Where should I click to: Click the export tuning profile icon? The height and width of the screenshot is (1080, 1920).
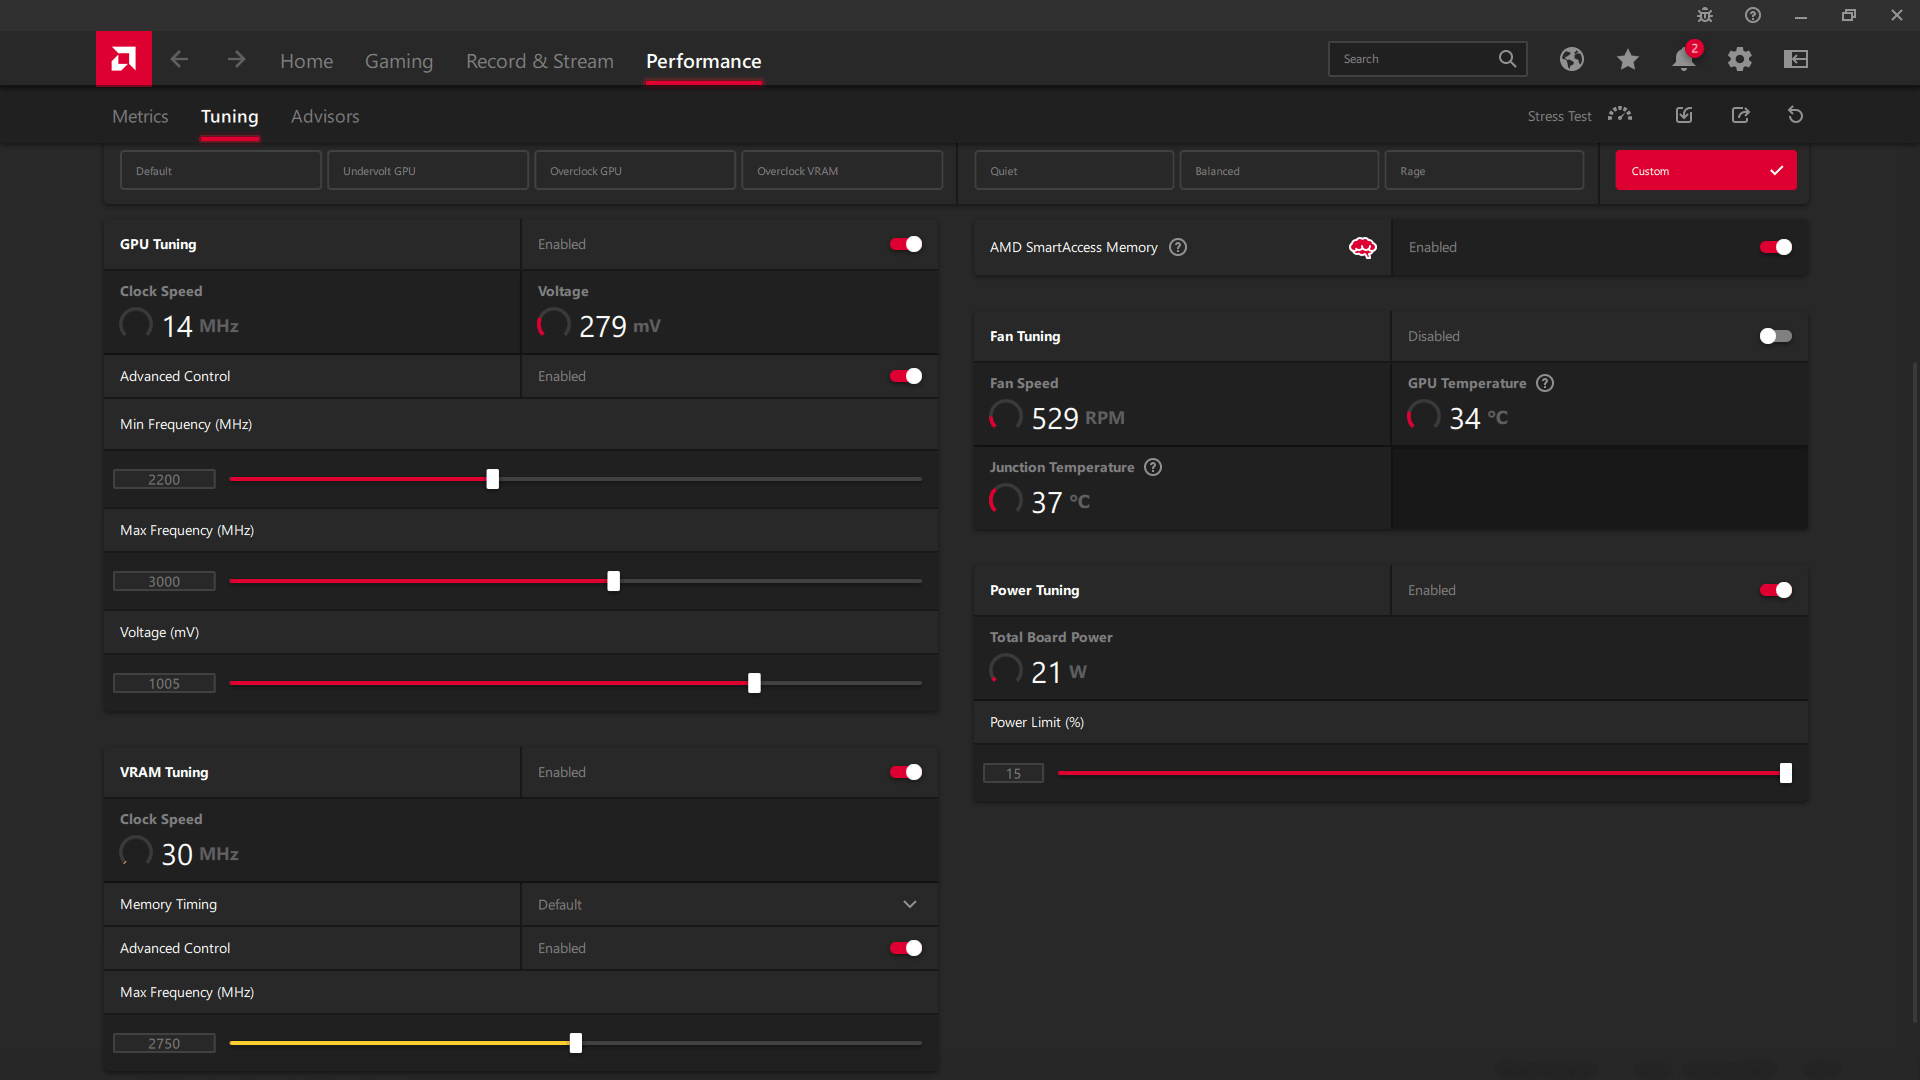pyautogui.click(x=1741, y=115)
